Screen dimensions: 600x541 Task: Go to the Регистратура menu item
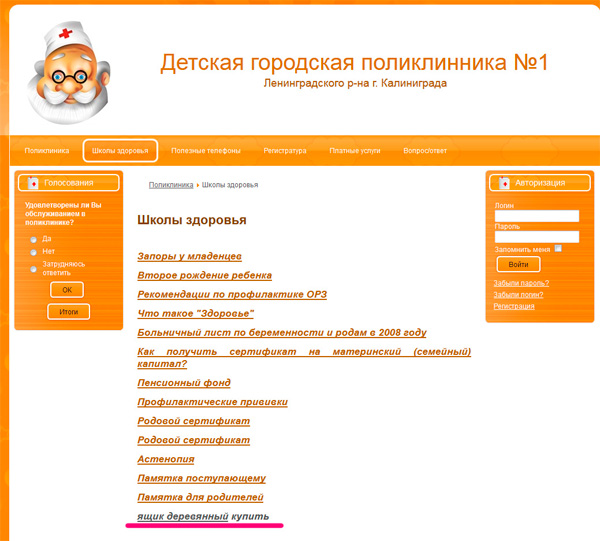[285, 151]
